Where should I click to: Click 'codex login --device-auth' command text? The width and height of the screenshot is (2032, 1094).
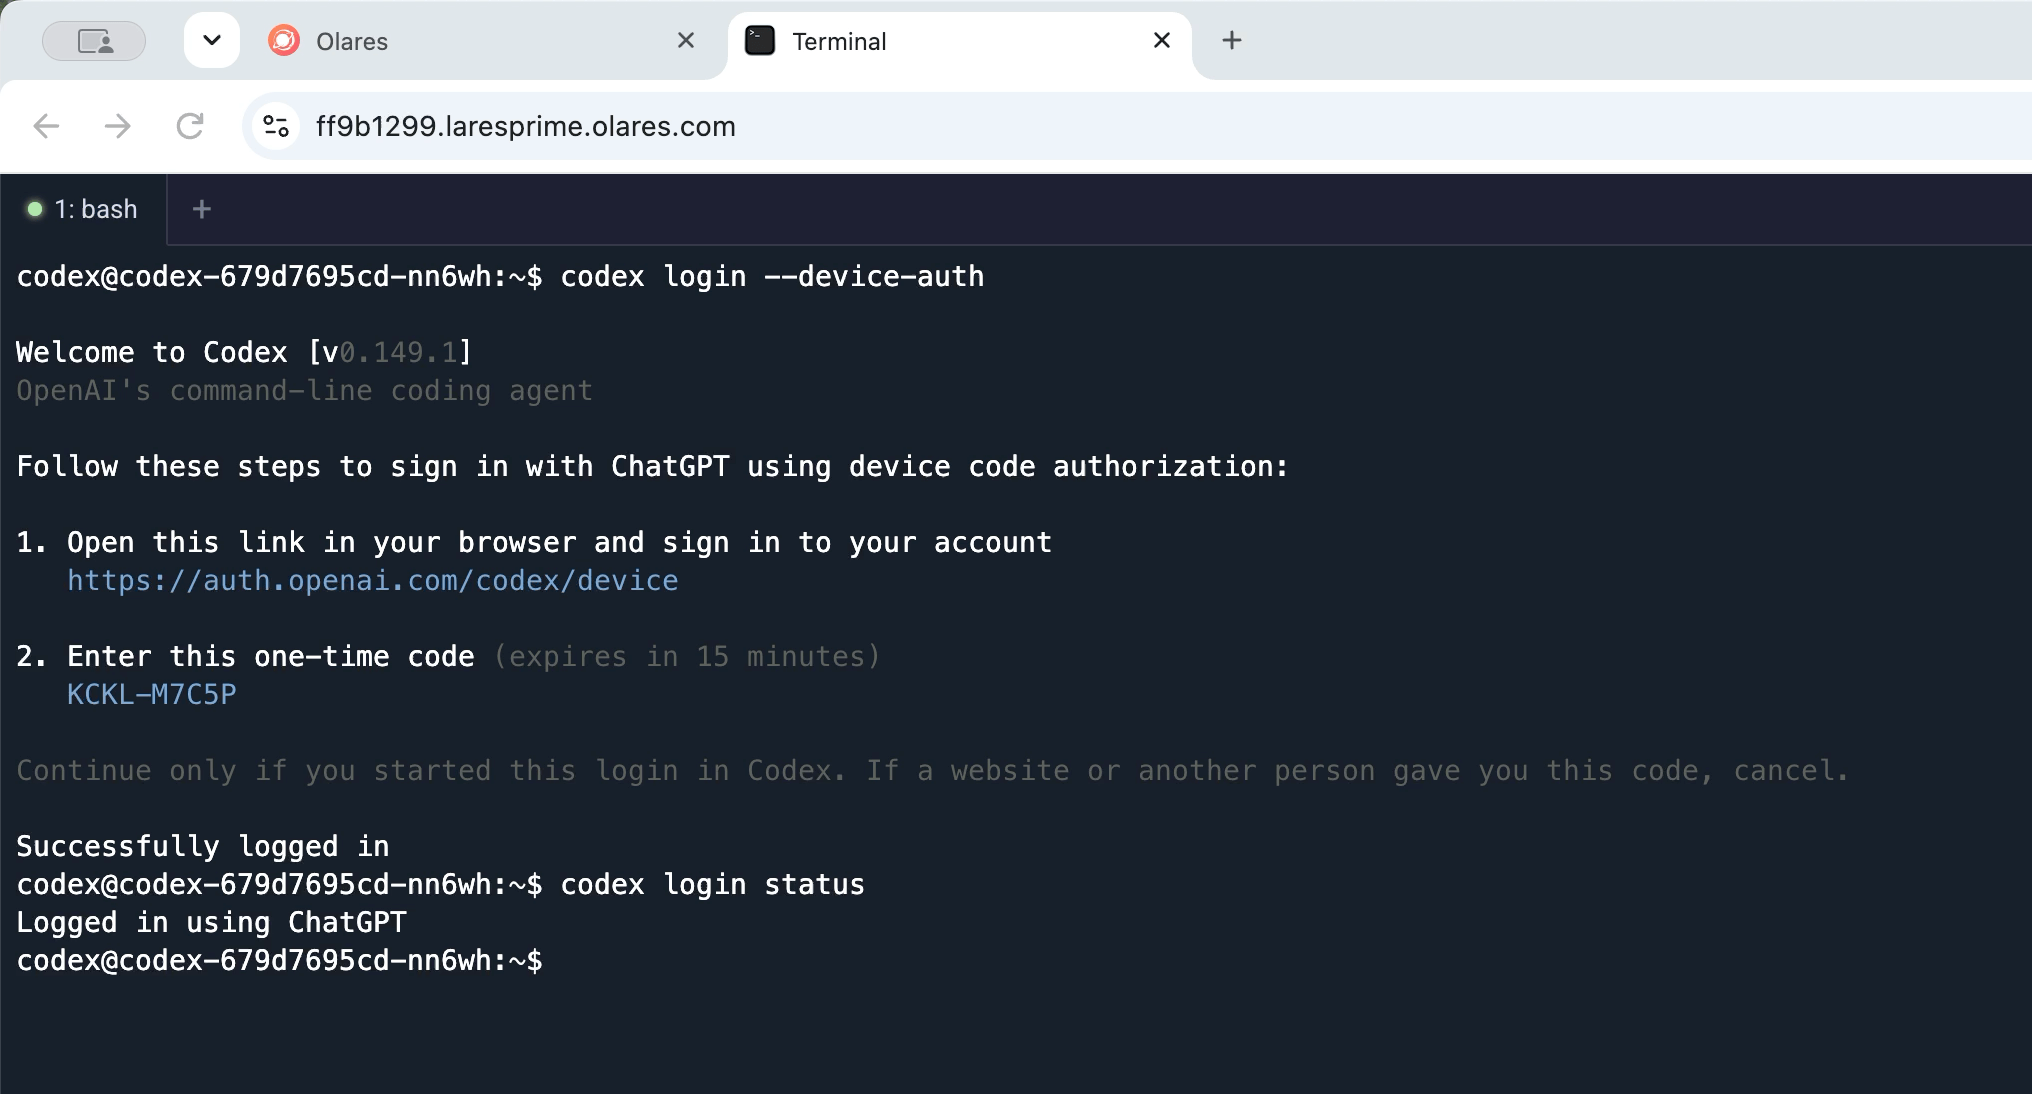point(772,276)
